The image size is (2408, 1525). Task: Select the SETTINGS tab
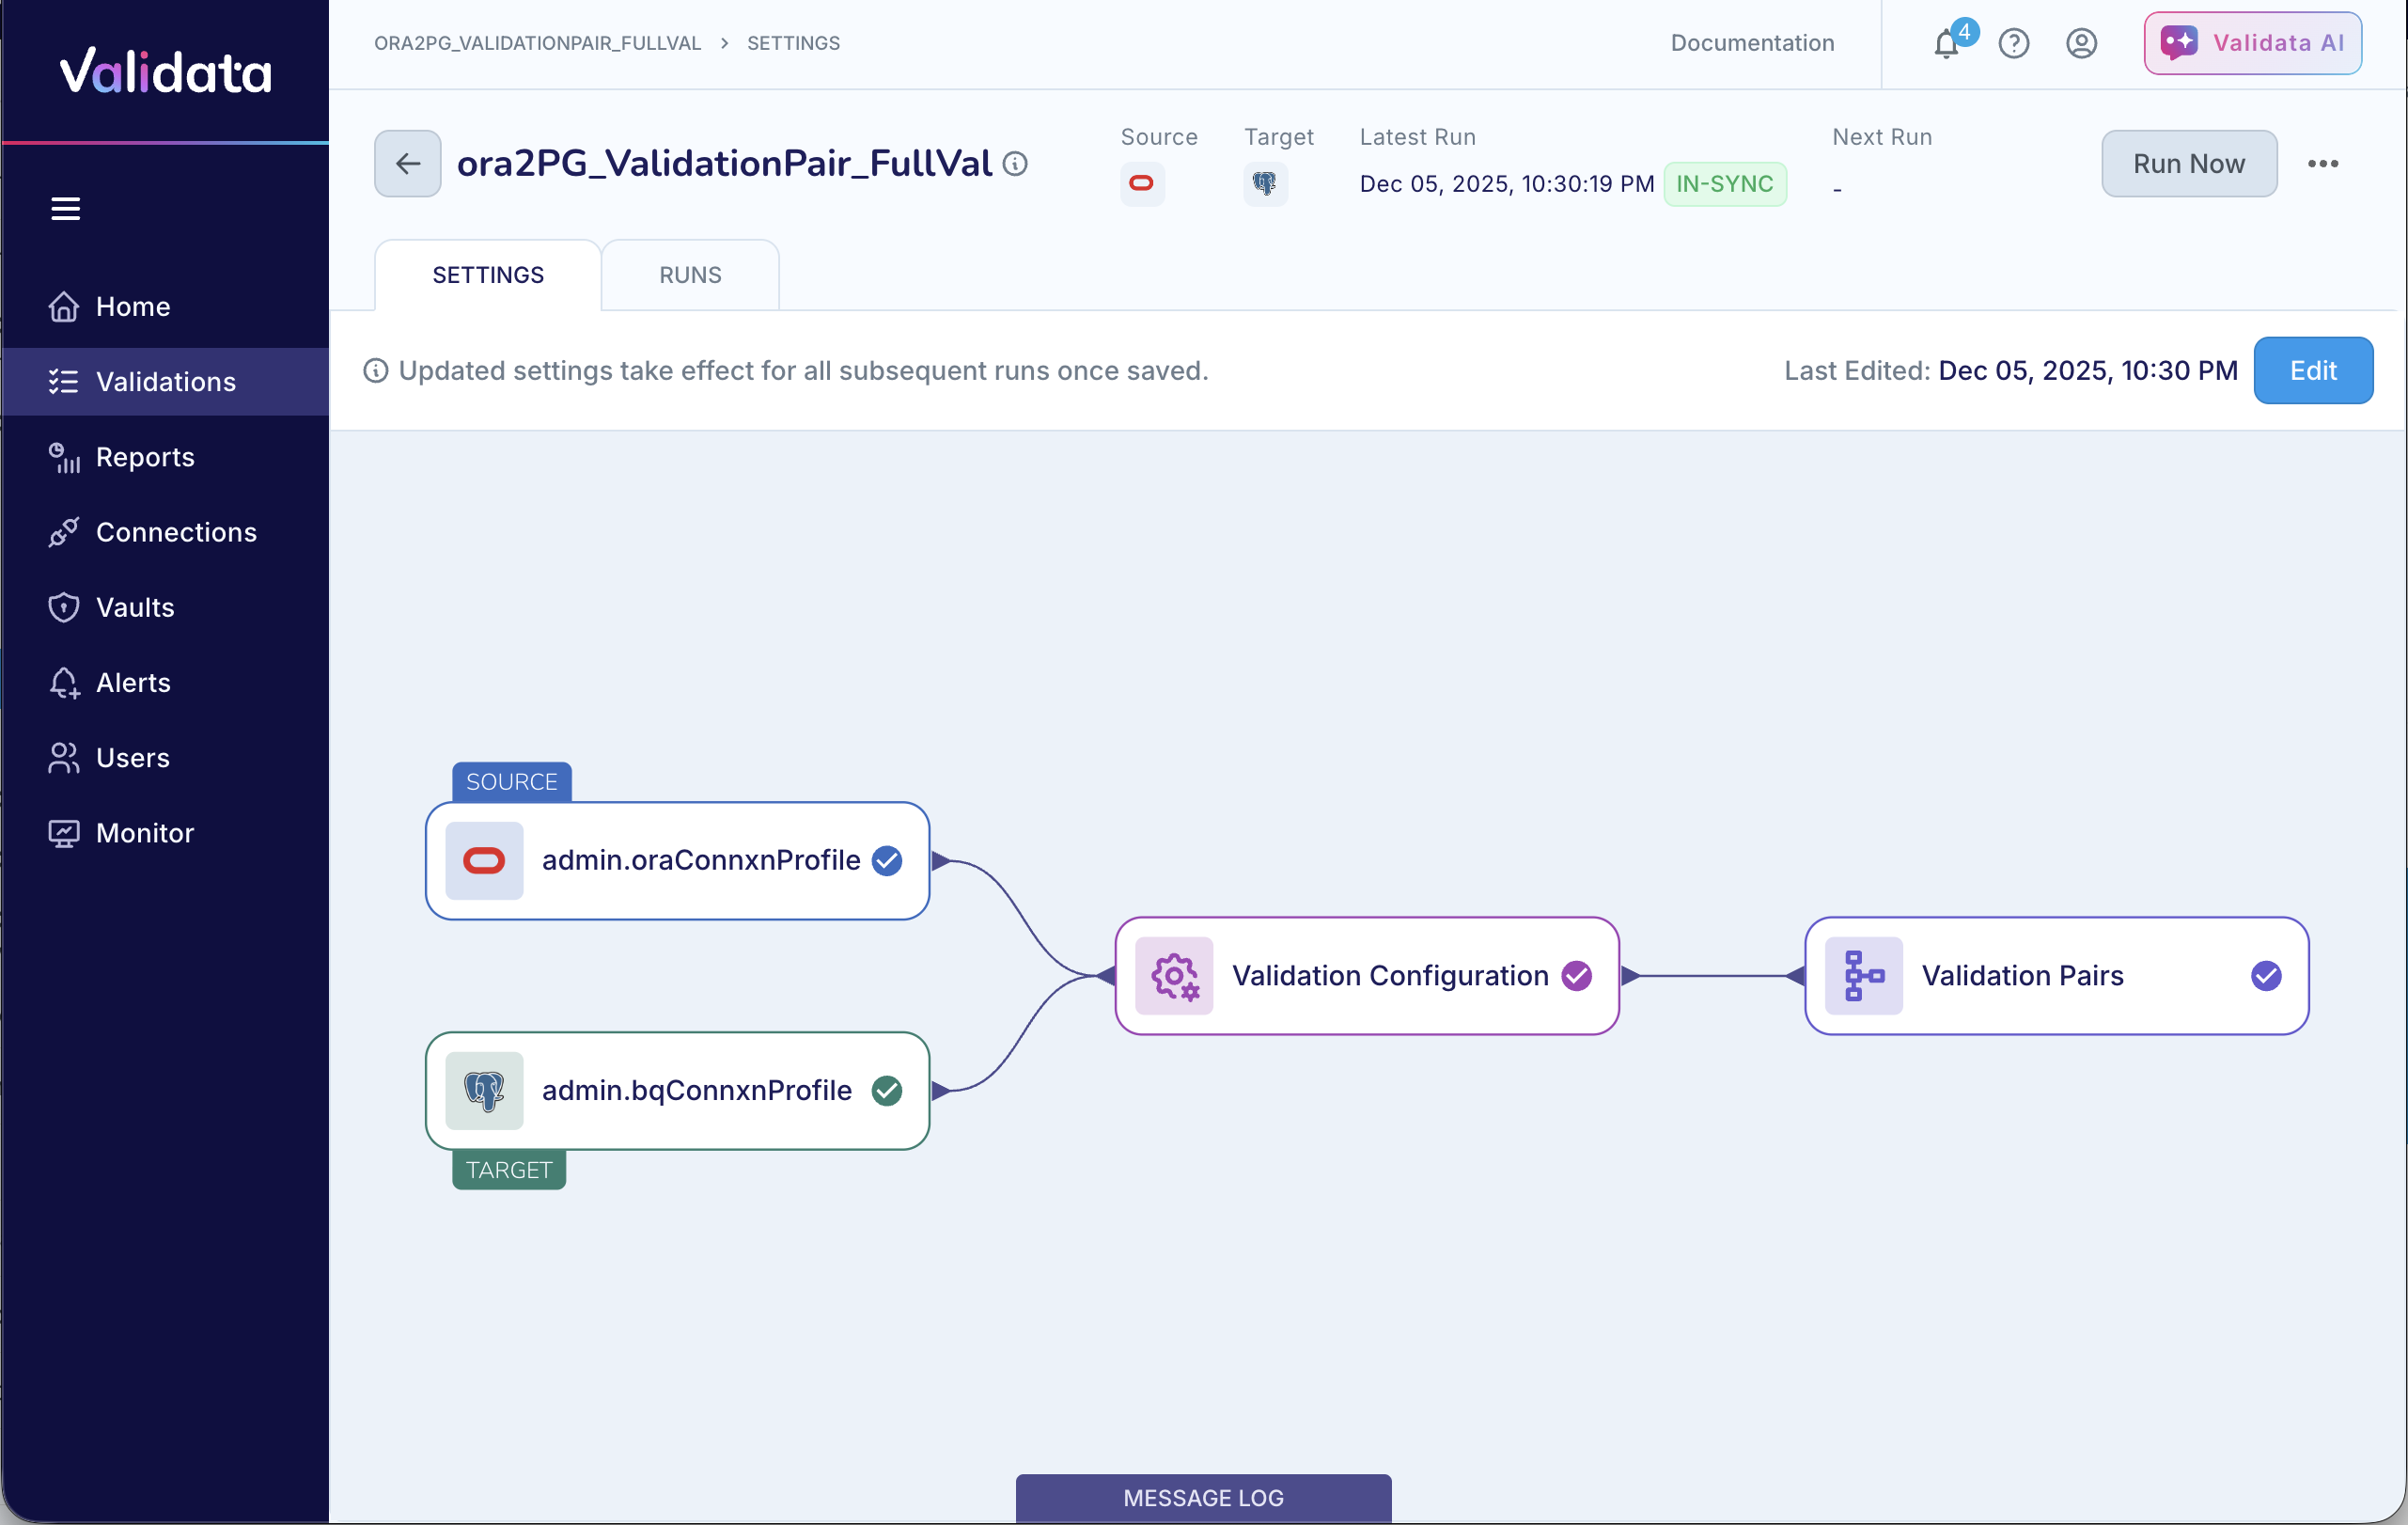coord(487,274)
